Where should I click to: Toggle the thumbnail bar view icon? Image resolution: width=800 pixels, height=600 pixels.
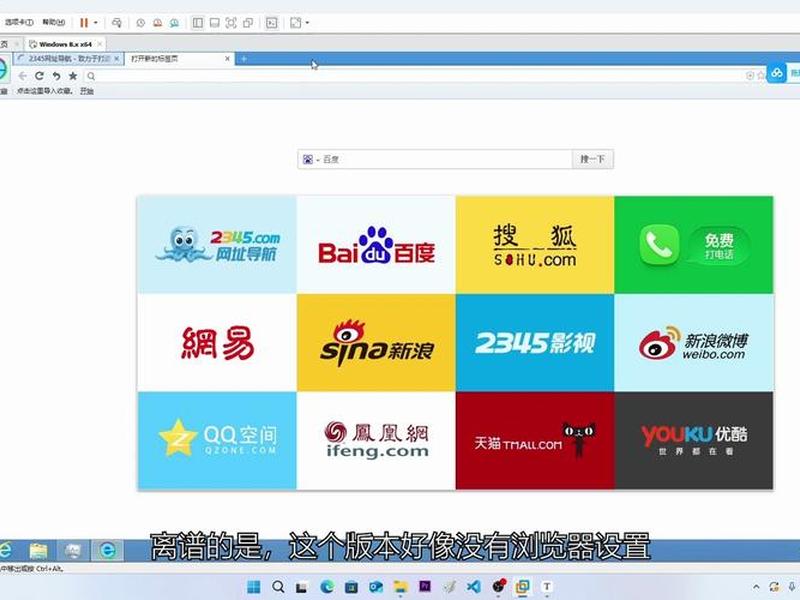pyautogui.click(x=215, y=22)
